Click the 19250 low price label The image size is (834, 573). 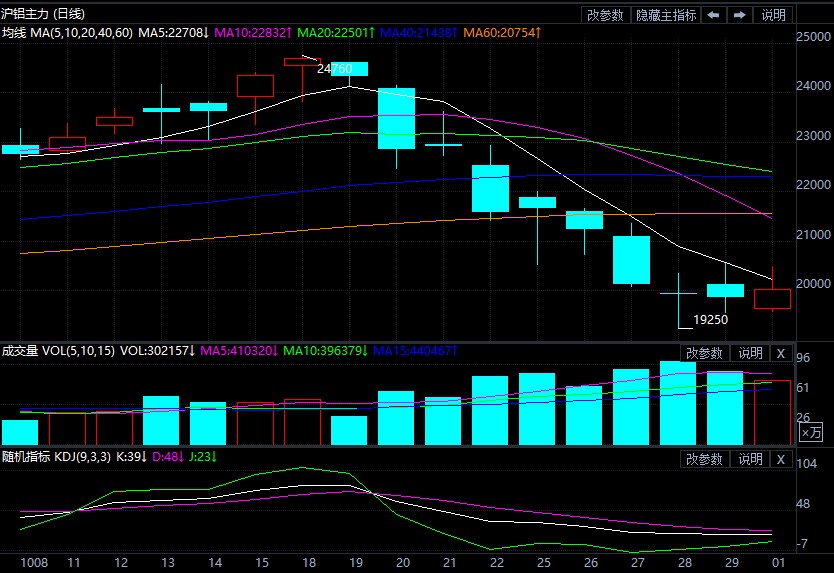tap(710, 320)
